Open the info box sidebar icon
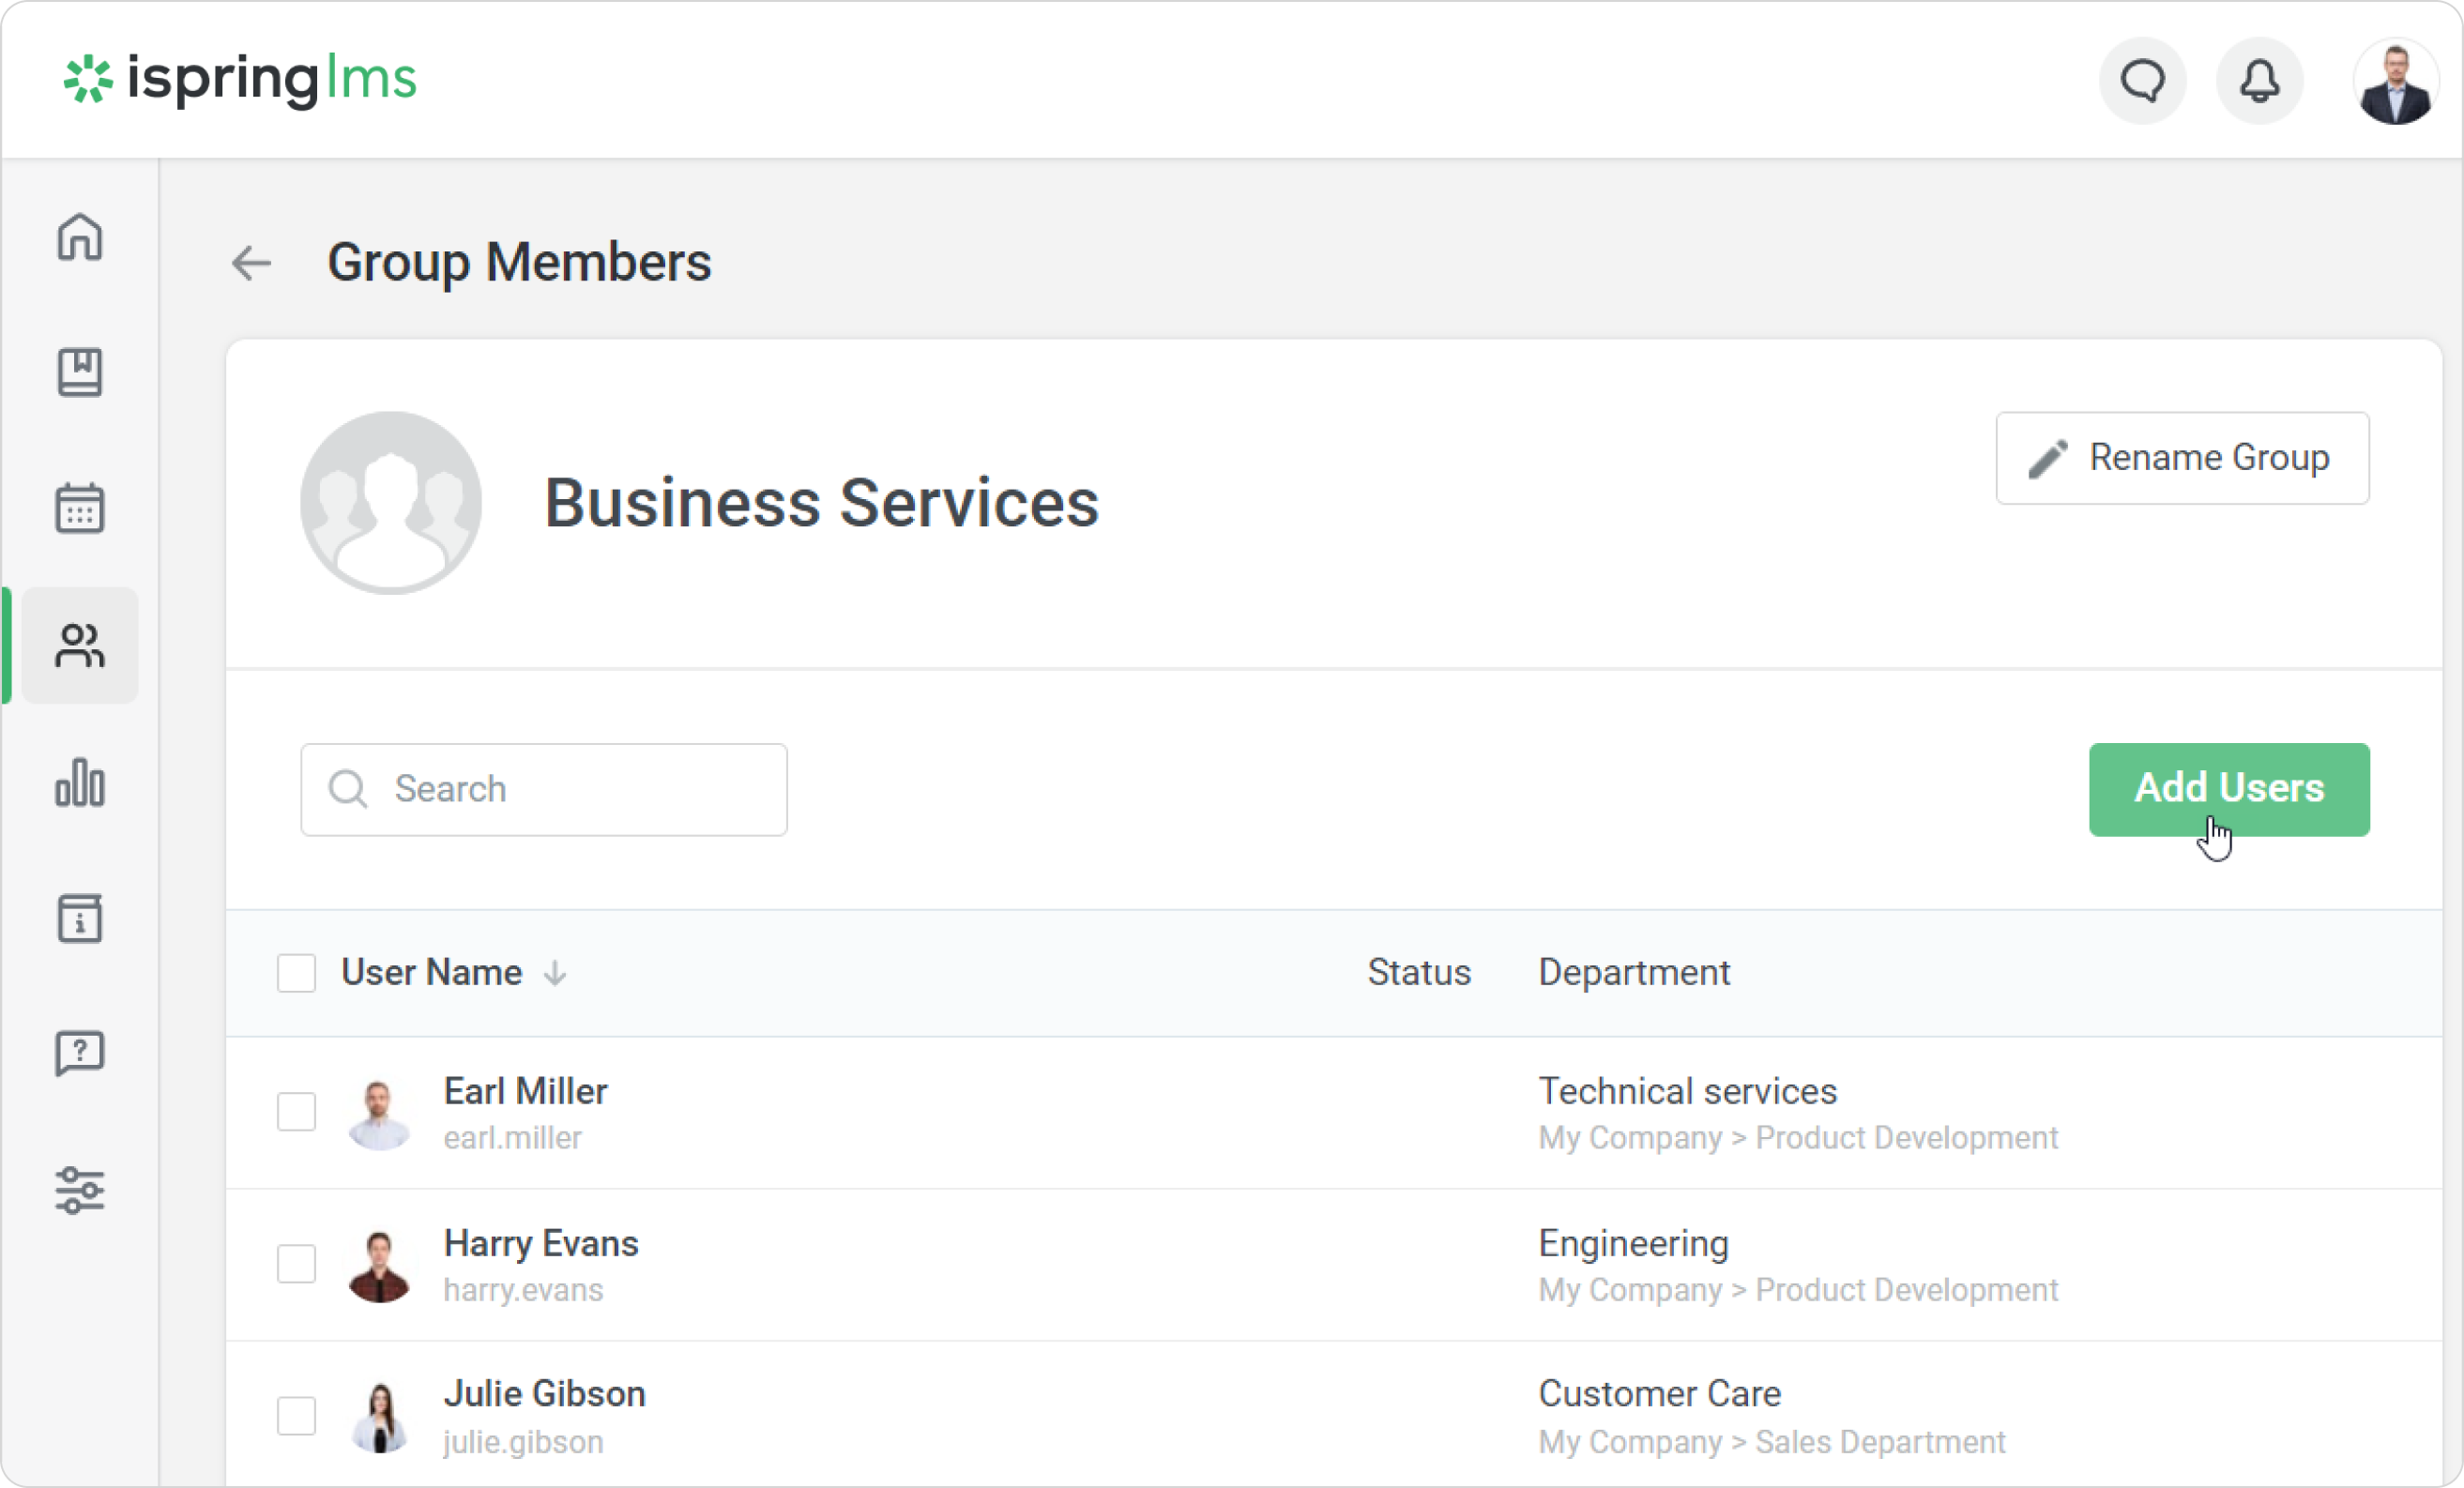 [x=80, y=918]
